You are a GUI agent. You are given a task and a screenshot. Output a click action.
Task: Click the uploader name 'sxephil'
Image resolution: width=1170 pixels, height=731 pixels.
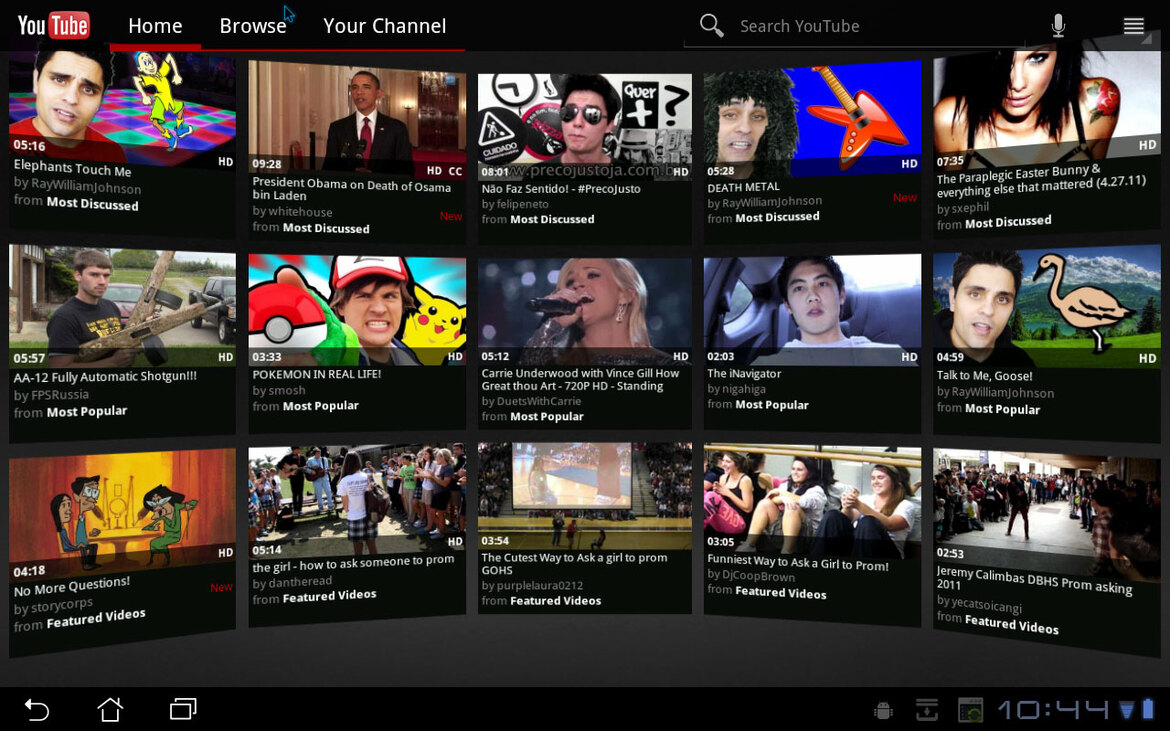pyautogui.click(x=971, y=208)
